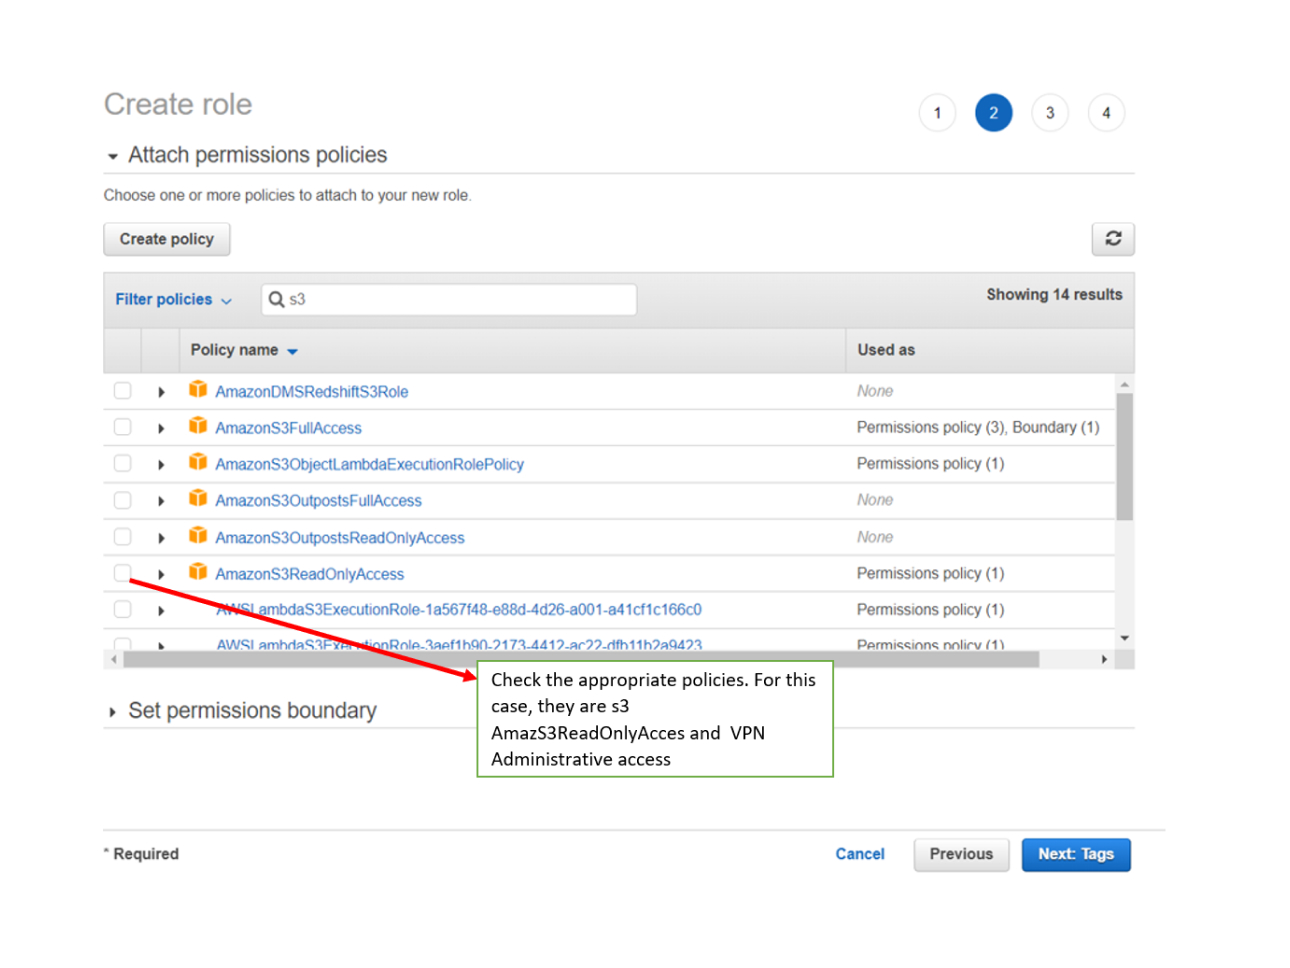The width and height of the screenshot is (1290, 968).
Task: Select the AmazonS3OutpostsFullAccess checkbox
Action: 122,500
